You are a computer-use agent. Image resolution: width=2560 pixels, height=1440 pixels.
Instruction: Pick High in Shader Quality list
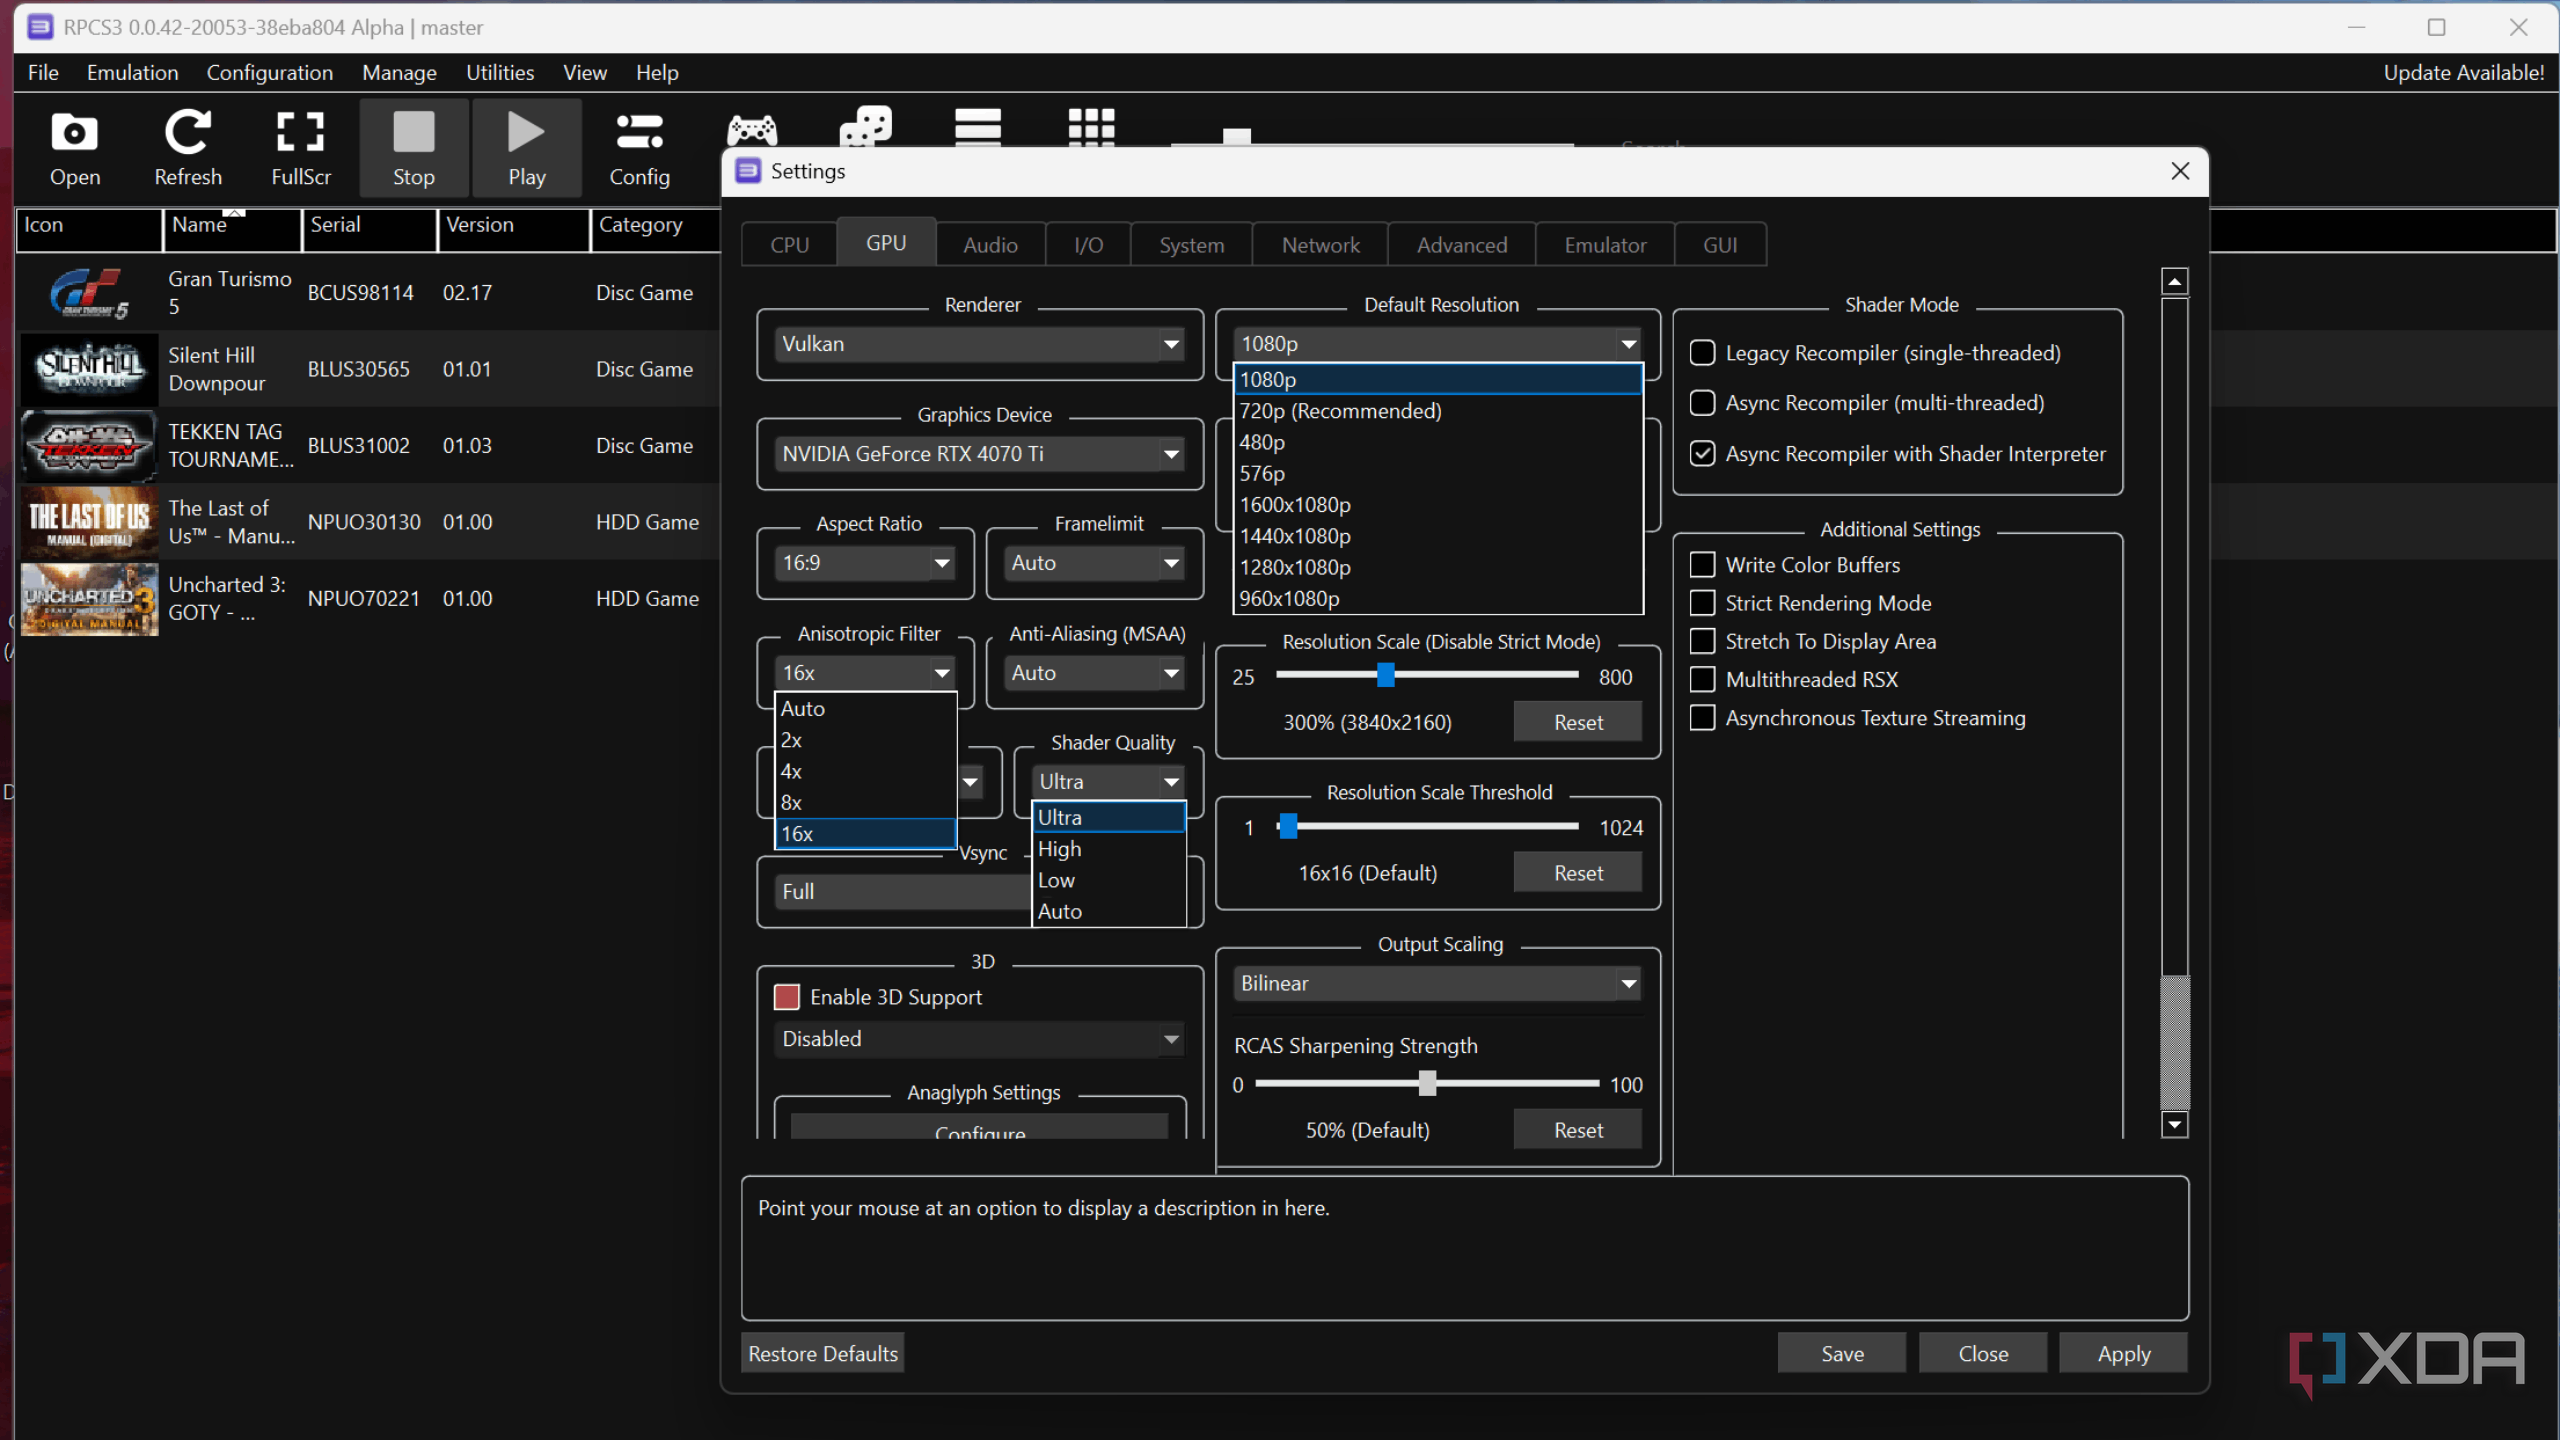(1108, 849)
